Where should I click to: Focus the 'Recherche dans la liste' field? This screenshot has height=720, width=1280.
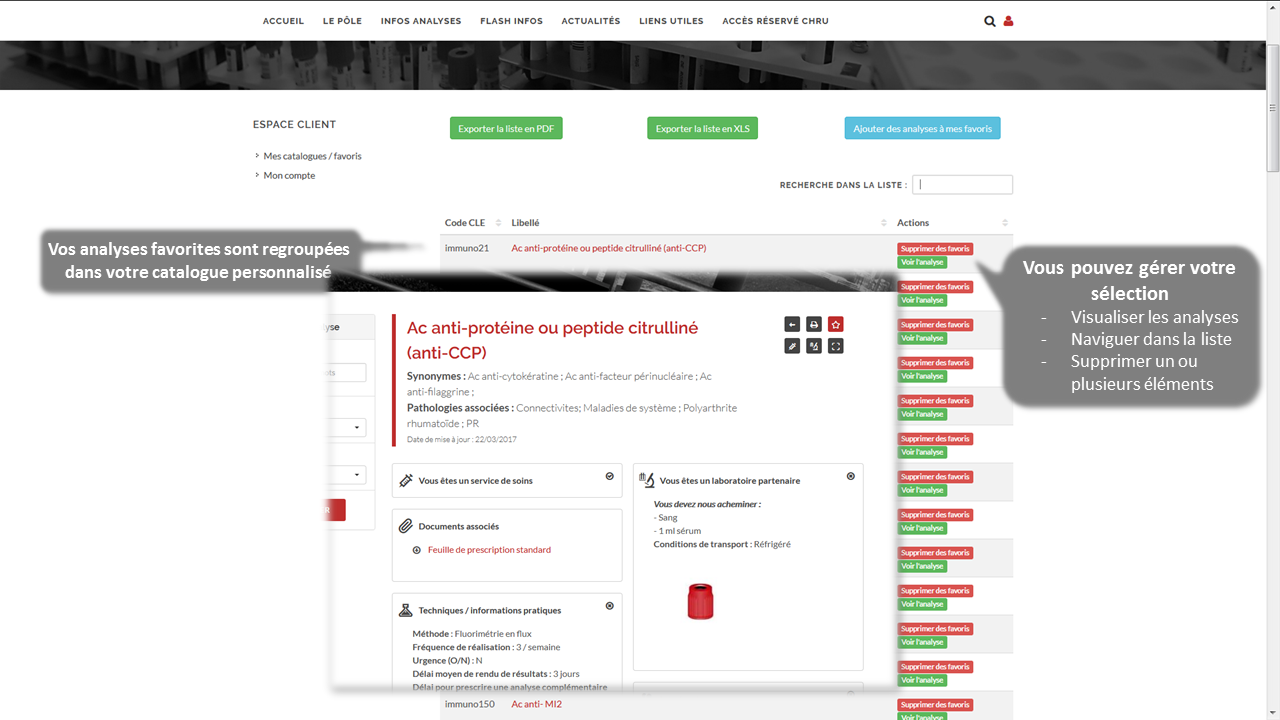(962, 185)
